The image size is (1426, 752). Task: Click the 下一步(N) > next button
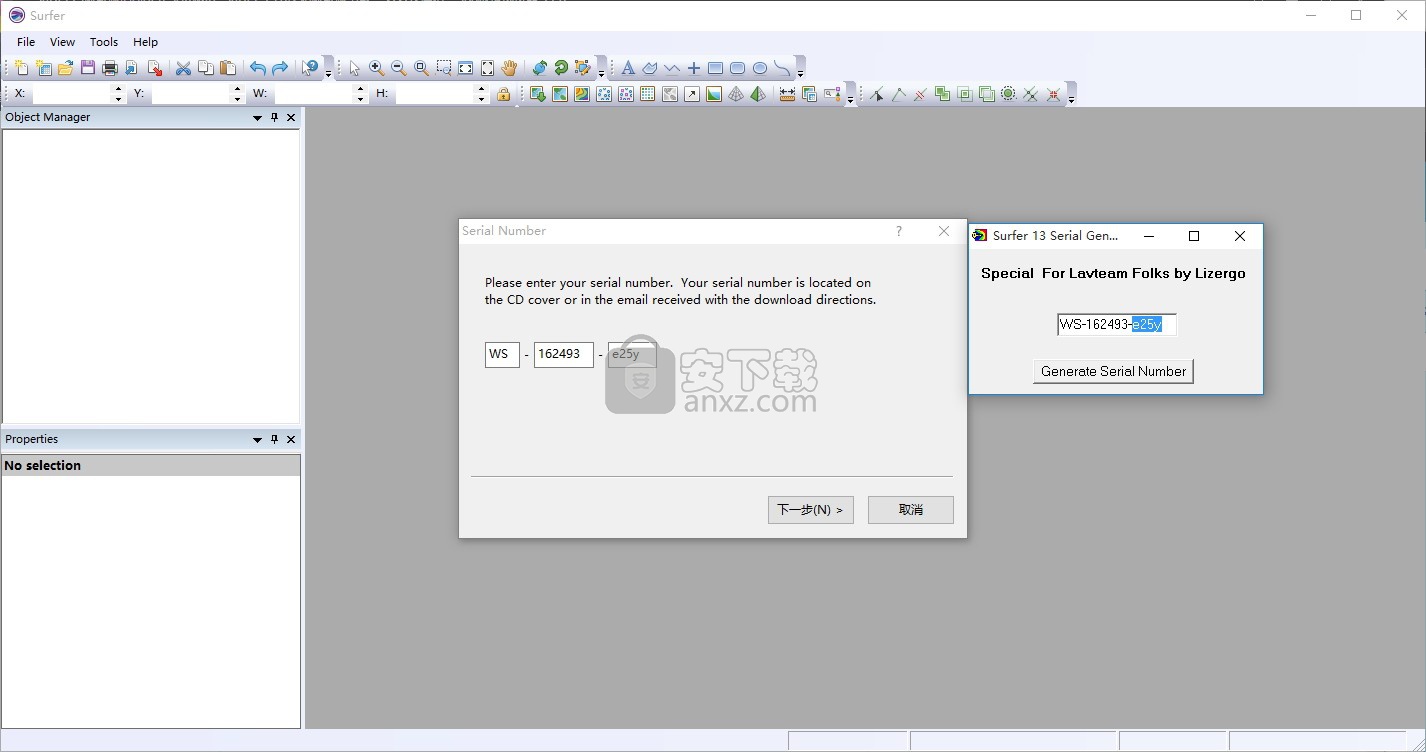811,510
